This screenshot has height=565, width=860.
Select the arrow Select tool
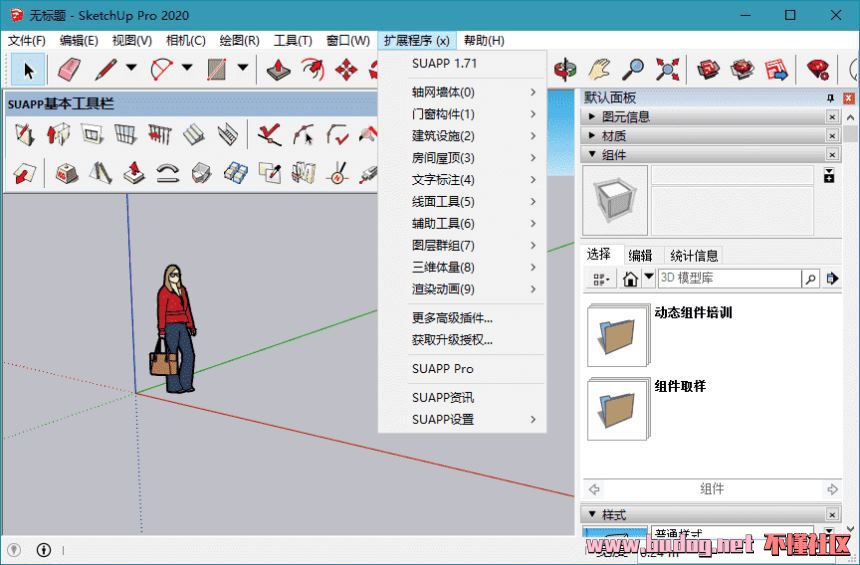point(28,70)
